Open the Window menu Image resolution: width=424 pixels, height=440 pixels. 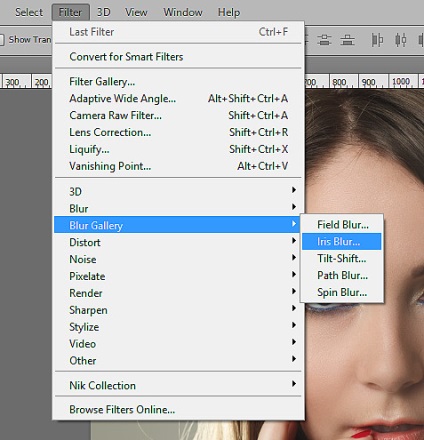pos(183,12)
